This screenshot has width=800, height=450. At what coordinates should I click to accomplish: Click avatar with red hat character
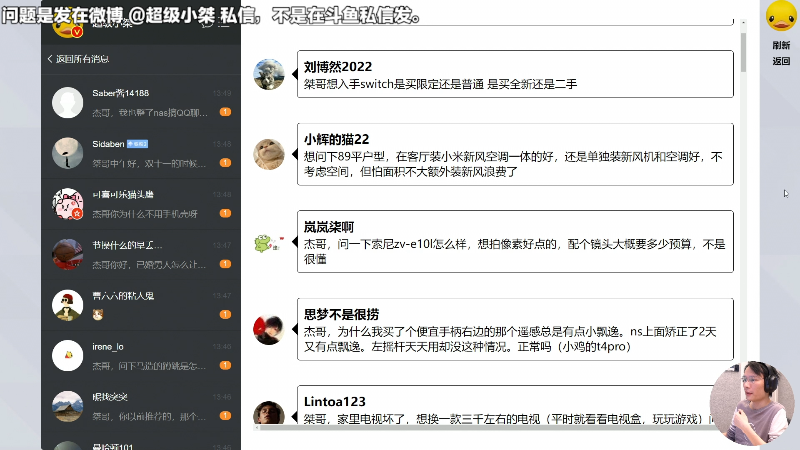(67, 305)
